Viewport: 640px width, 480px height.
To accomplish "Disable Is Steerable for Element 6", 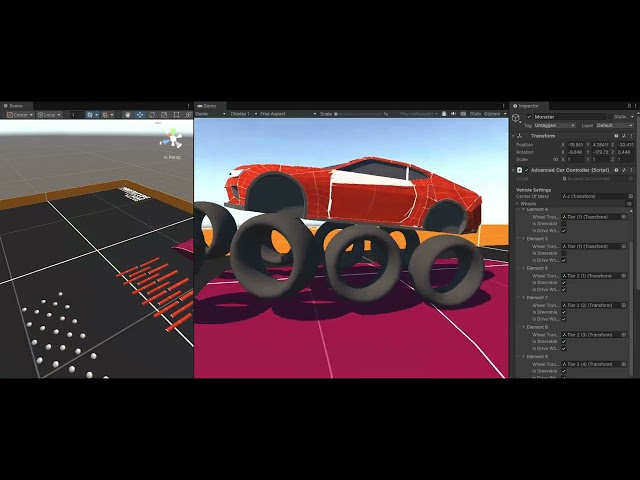I will coord(564,282).
